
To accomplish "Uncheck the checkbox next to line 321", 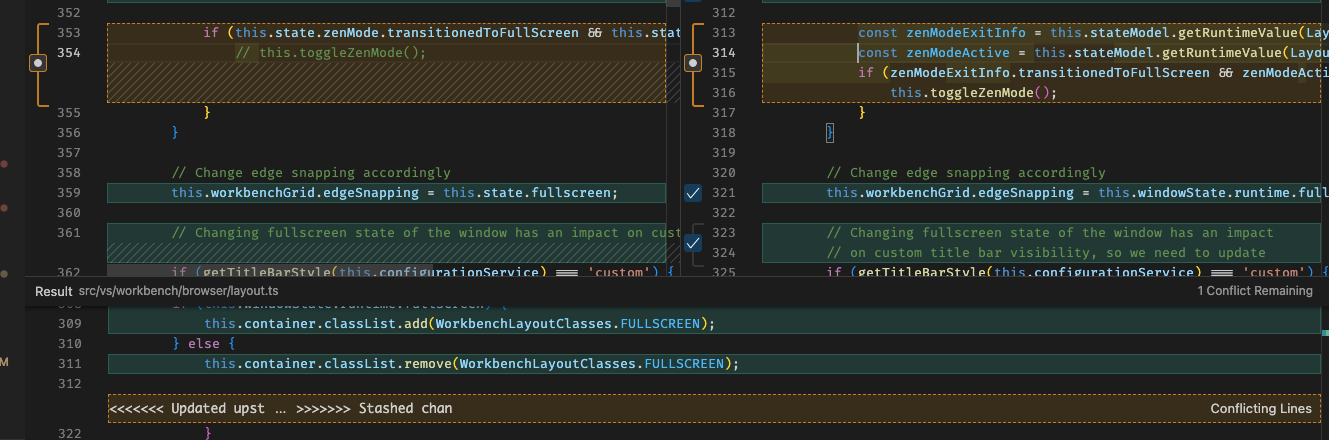I will [694, 193].
